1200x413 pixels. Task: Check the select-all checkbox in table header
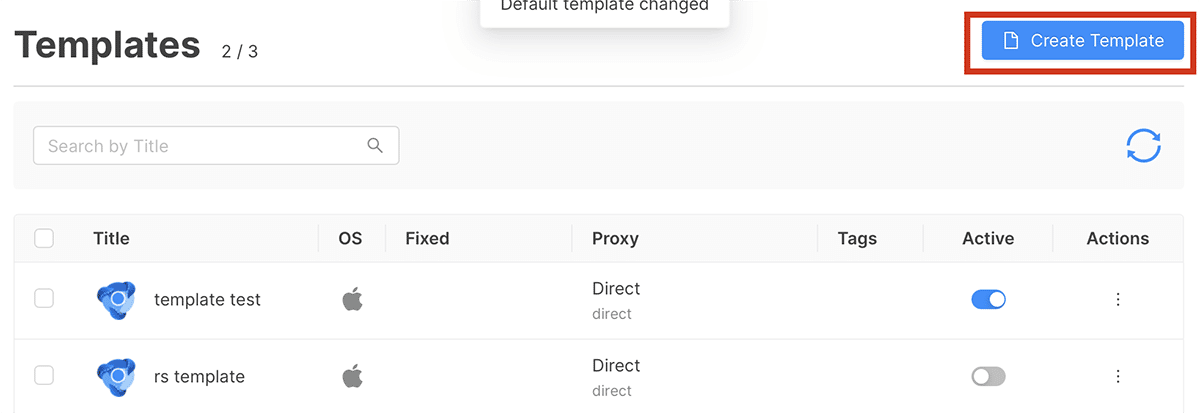[x=44, y=238]
